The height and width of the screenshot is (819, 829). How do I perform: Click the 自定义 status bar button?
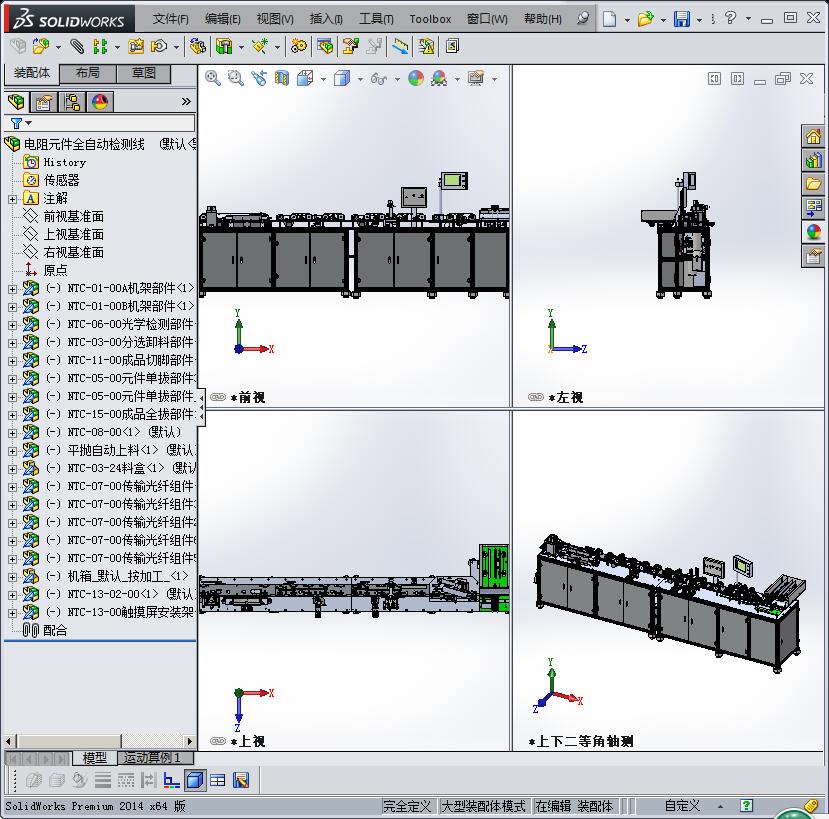682,806
